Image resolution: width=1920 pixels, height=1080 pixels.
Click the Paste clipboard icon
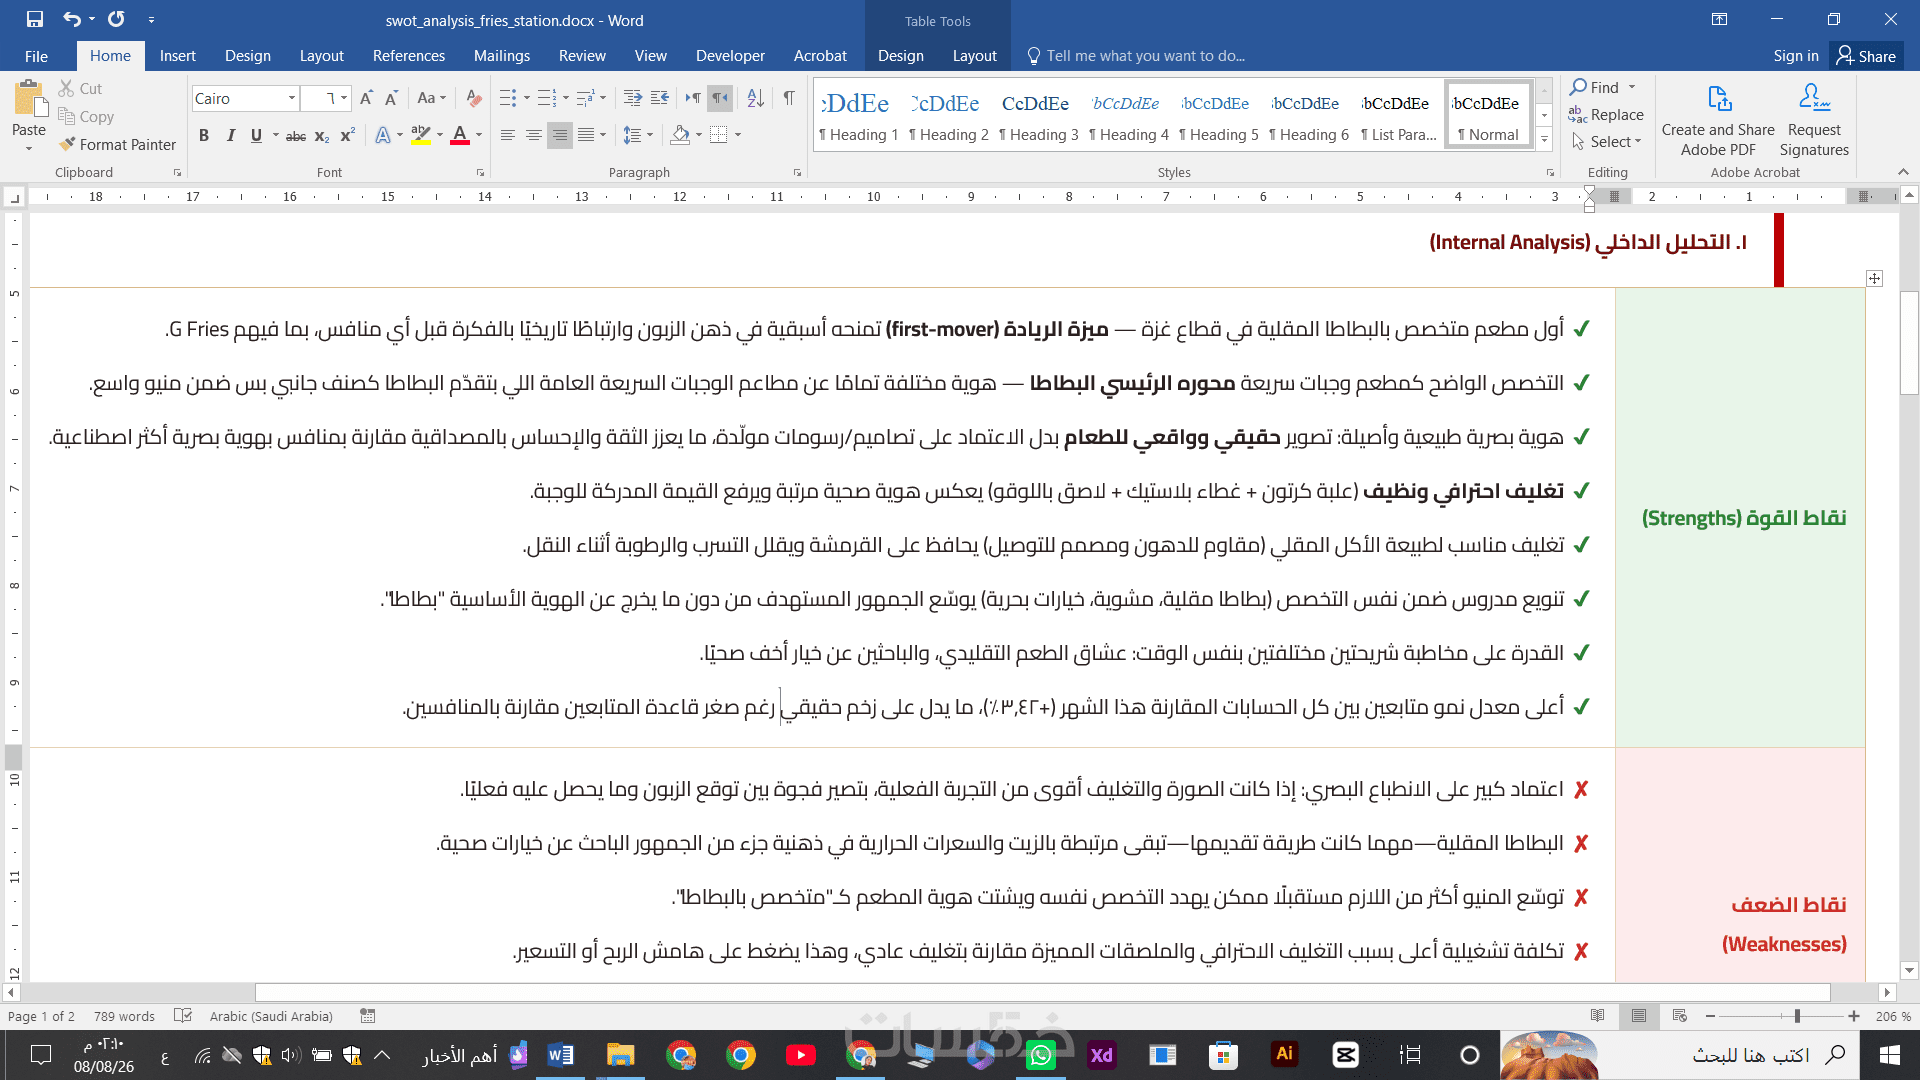click(x=29, y=100)
